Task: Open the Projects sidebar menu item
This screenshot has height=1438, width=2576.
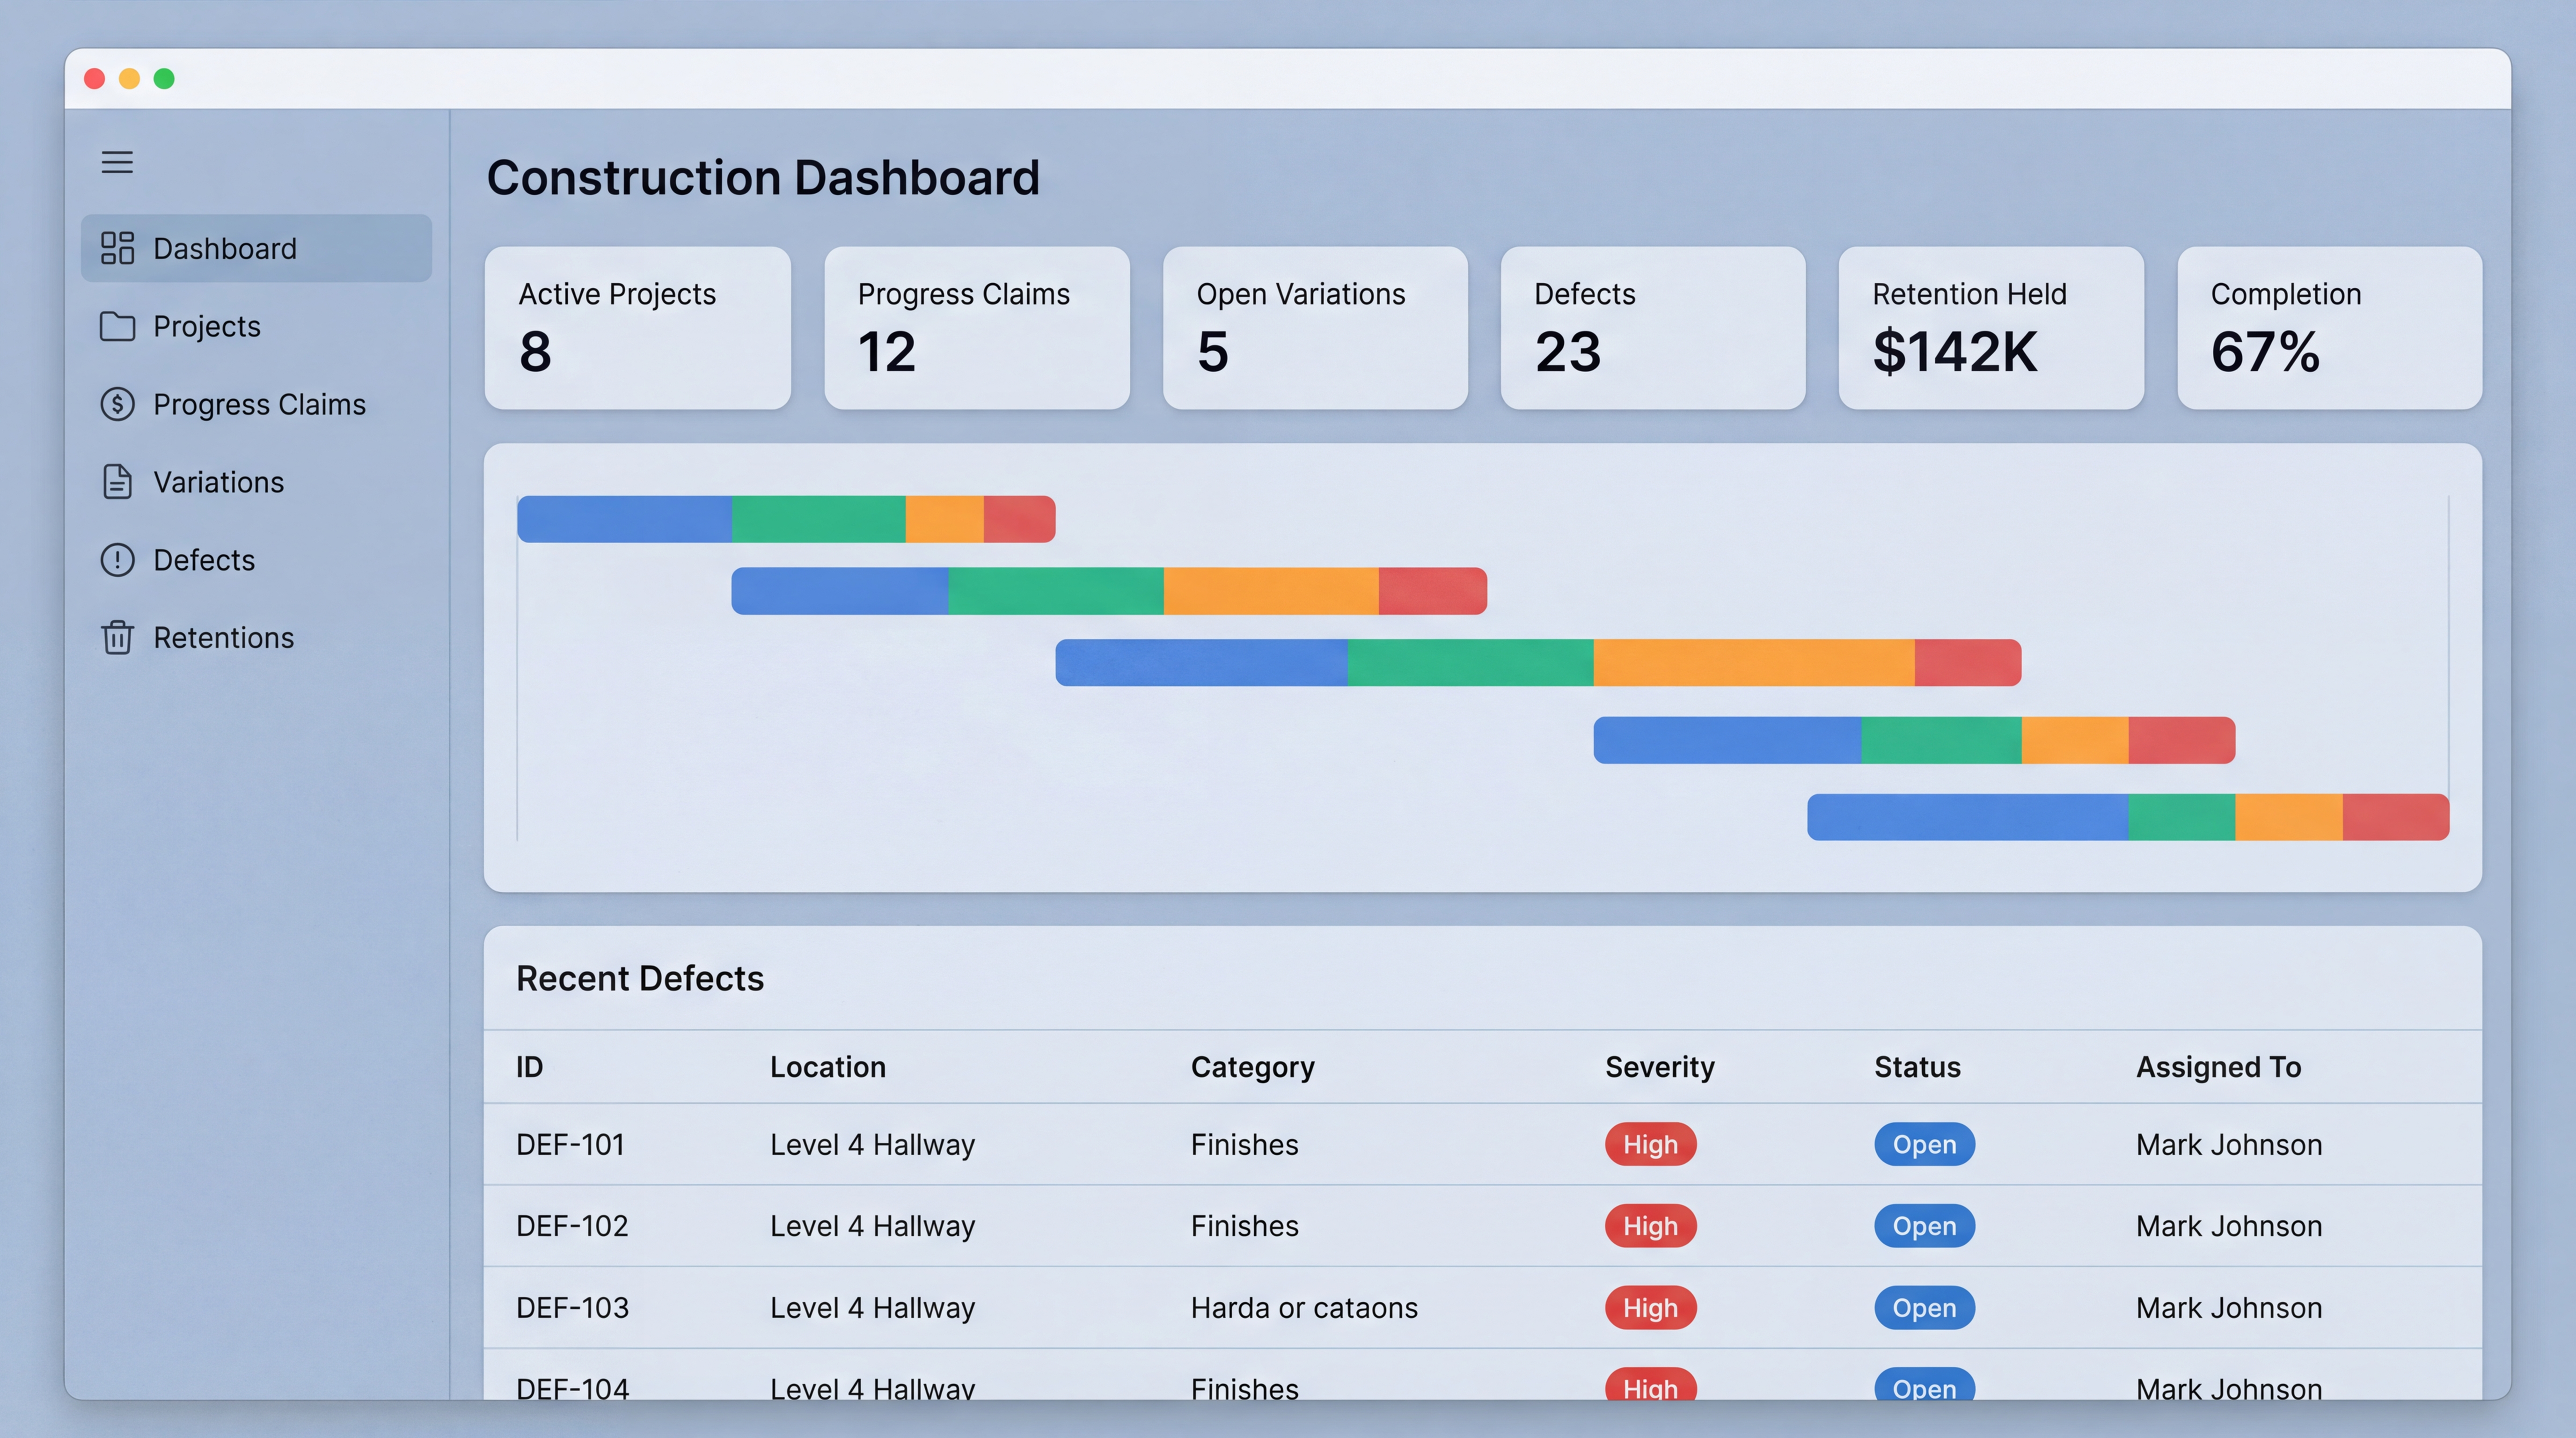Action: (207, 326)
